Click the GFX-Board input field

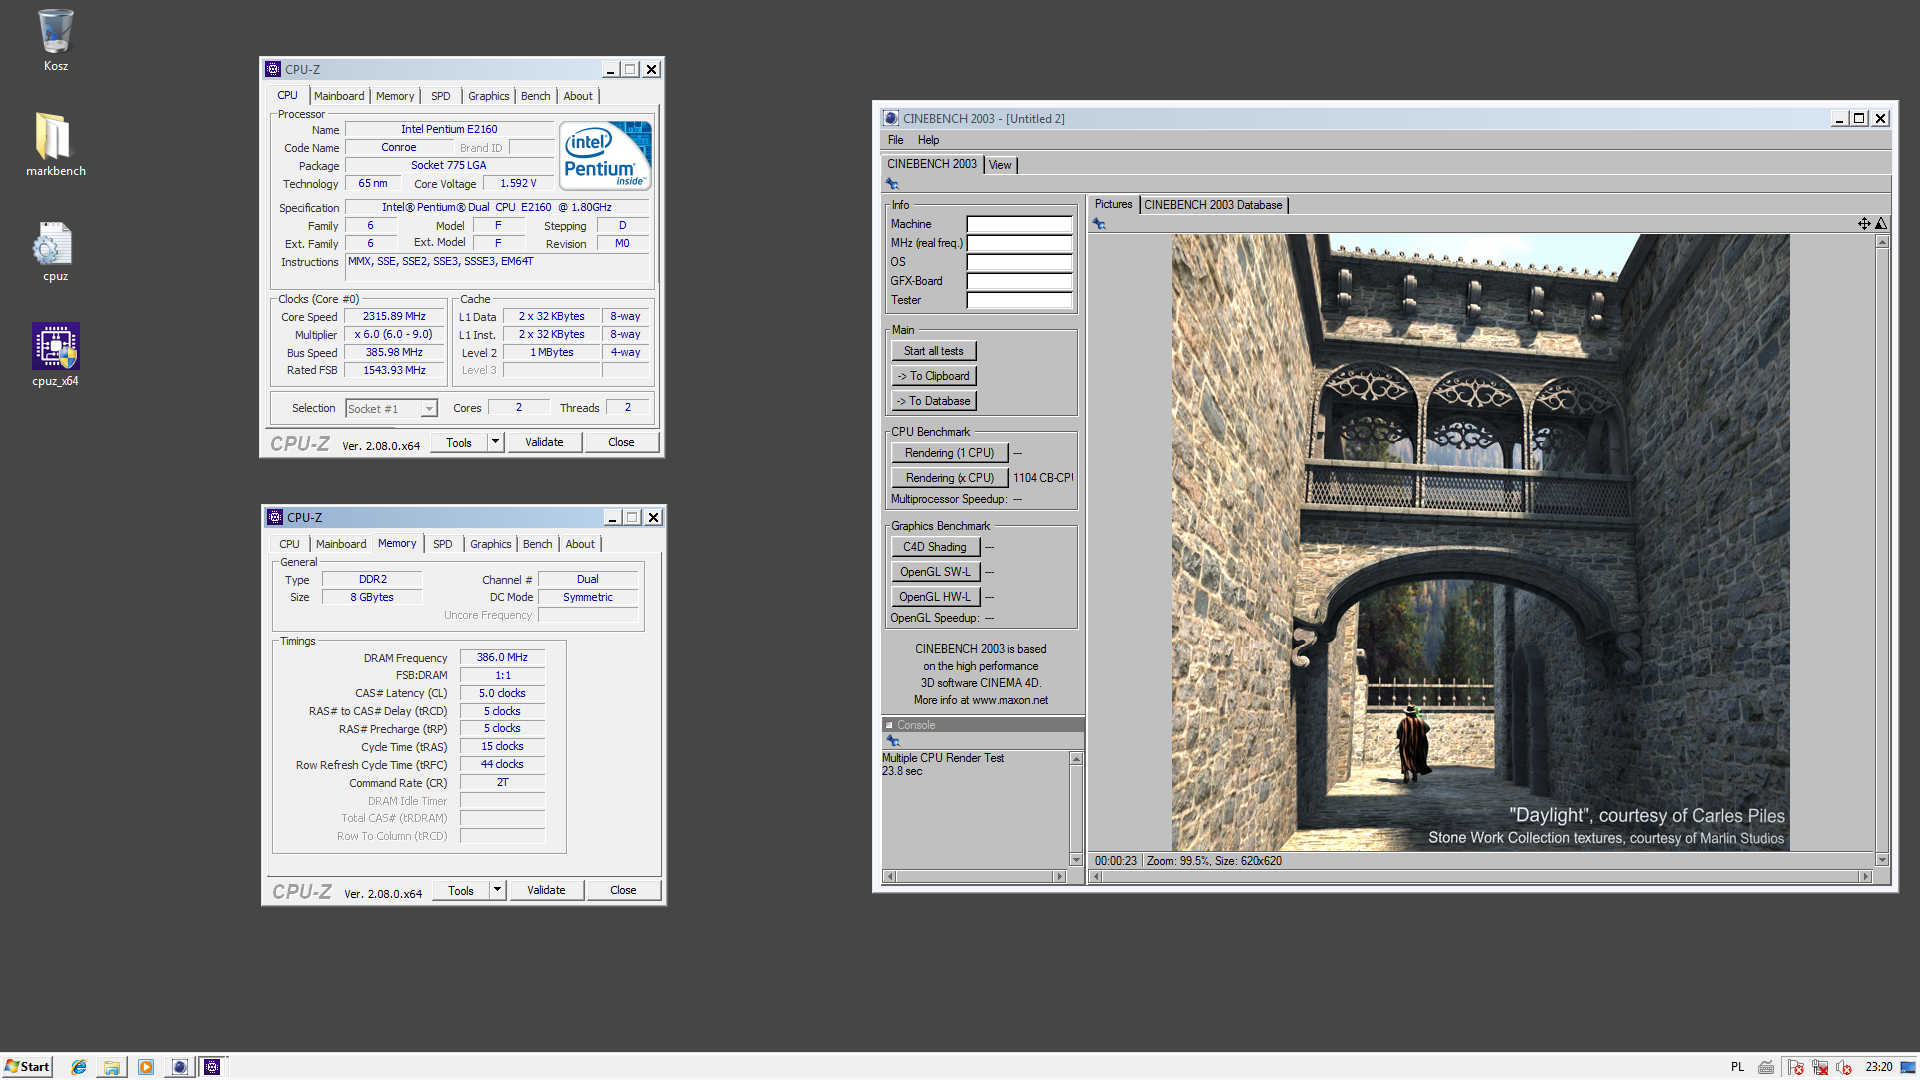1019,281
